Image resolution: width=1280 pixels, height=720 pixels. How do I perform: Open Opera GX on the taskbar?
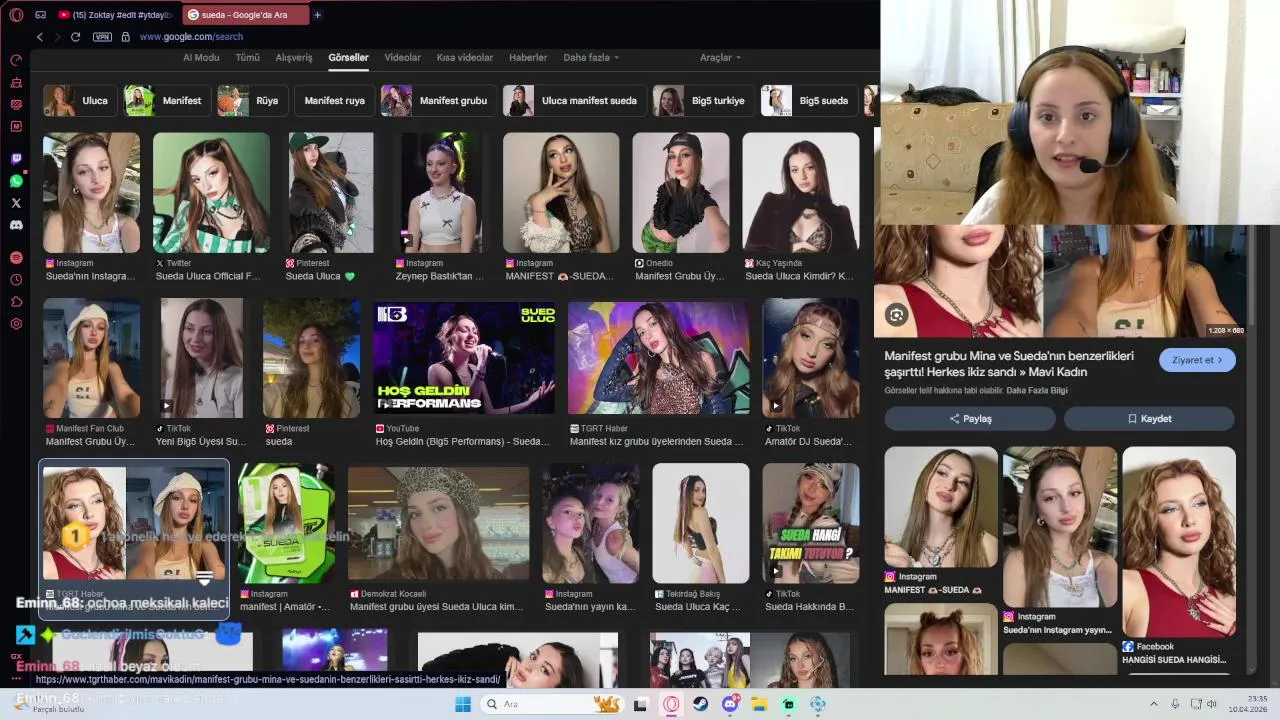671,704
